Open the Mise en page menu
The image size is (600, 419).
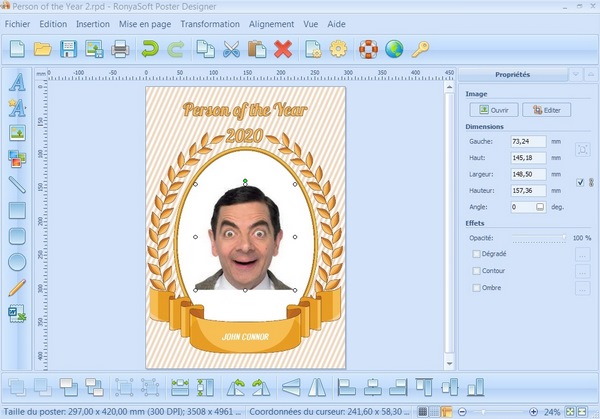[x=145, y=24]
